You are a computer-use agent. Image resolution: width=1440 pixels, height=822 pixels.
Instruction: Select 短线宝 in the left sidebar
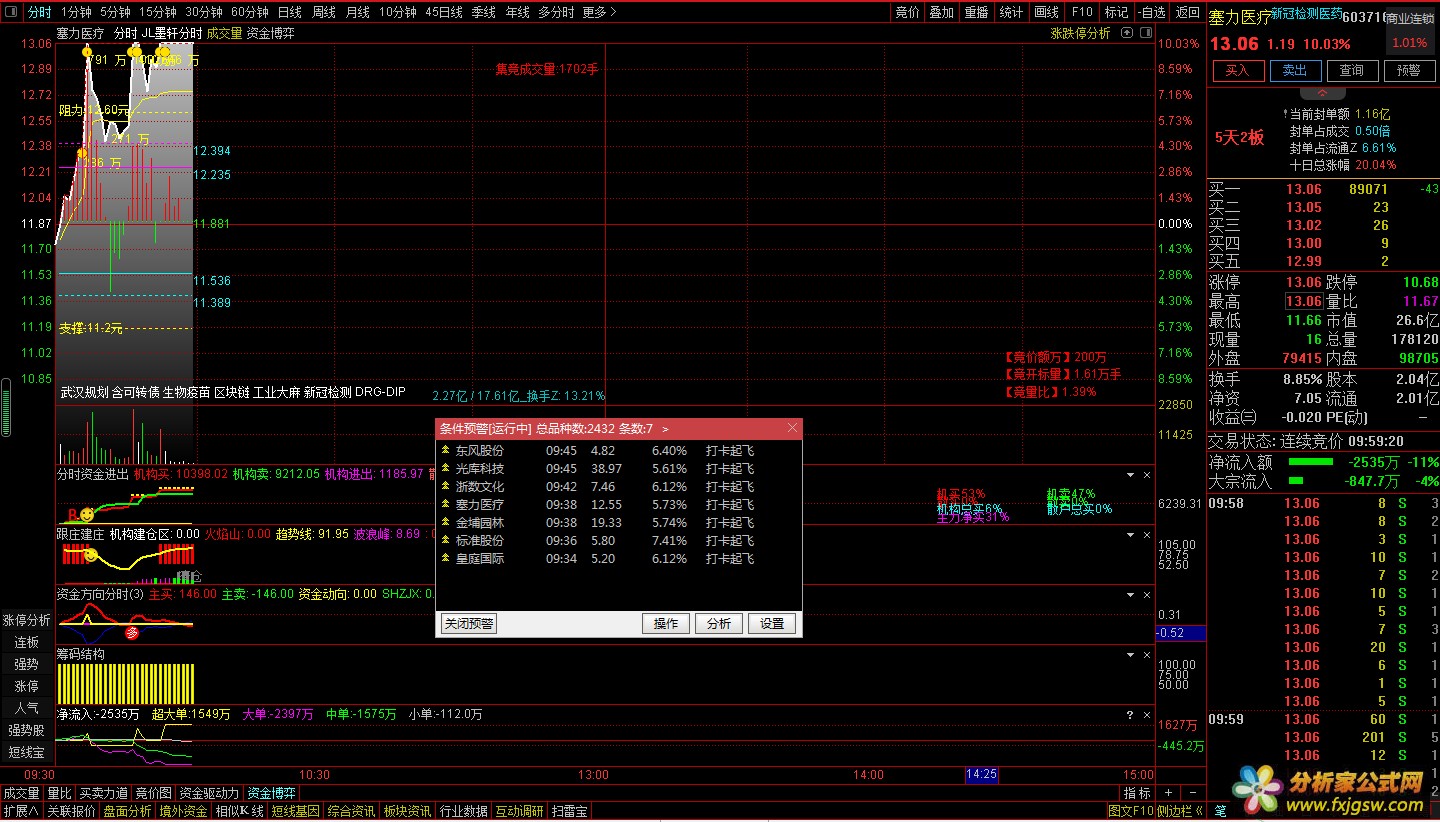coord(27,752)
